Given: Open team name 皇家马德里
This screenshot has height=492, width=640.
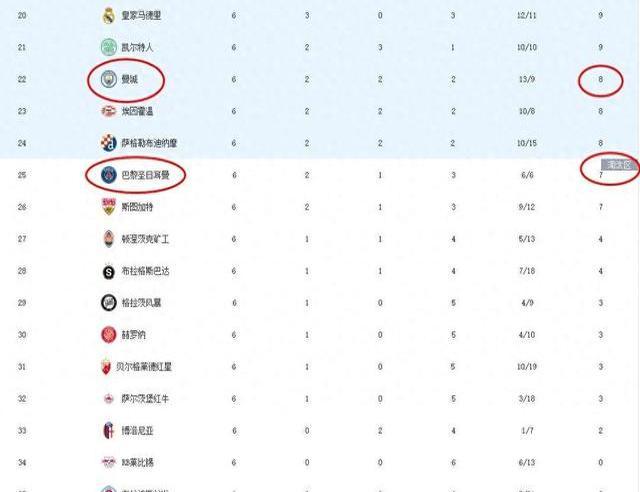Looking at the screenshot, I should tap(141, 16).
